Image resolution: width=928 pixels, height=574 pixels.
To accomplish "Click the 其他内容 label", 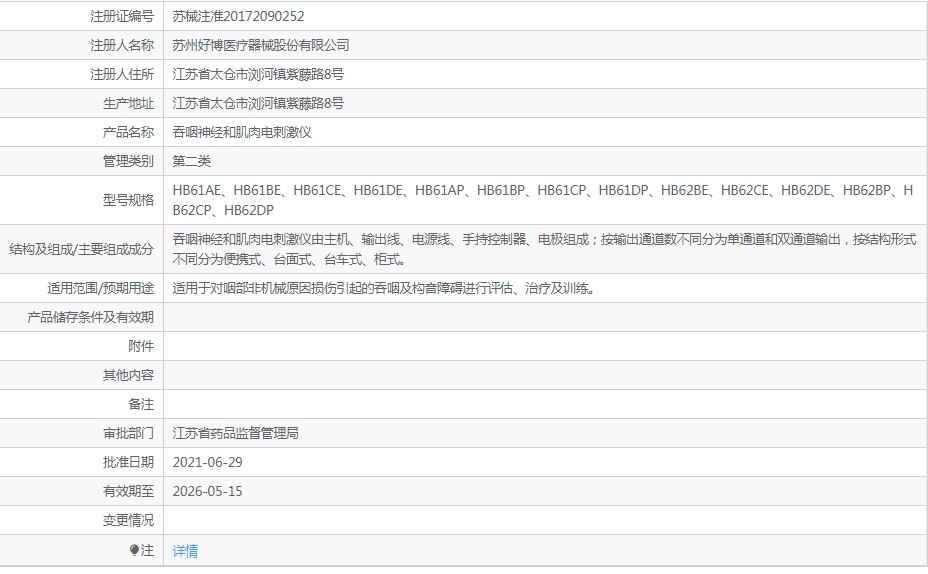I will 128,376.
